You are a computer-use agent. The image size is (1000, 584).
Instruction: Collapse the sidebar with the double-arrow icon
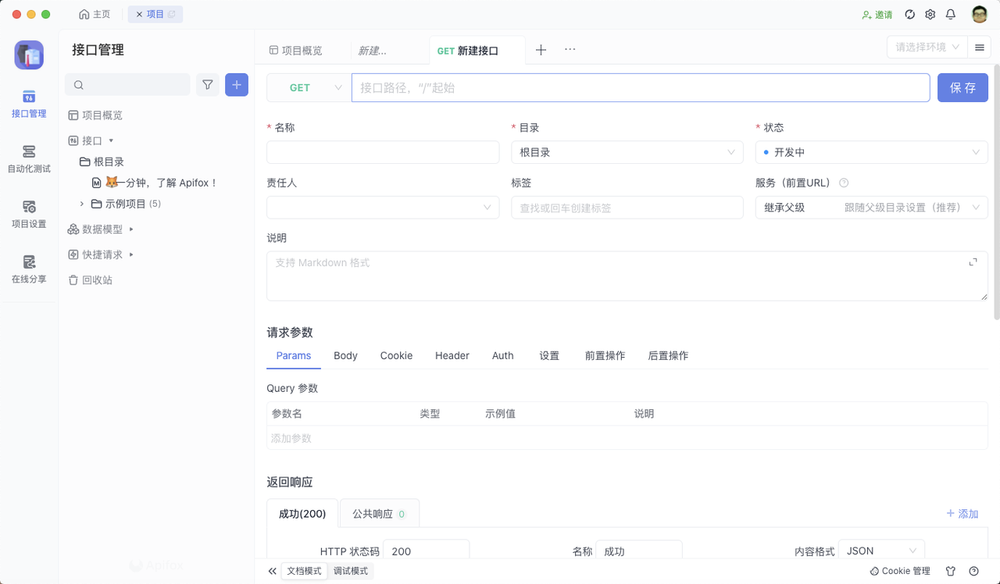pyautogui.click(x=271, y=570)
